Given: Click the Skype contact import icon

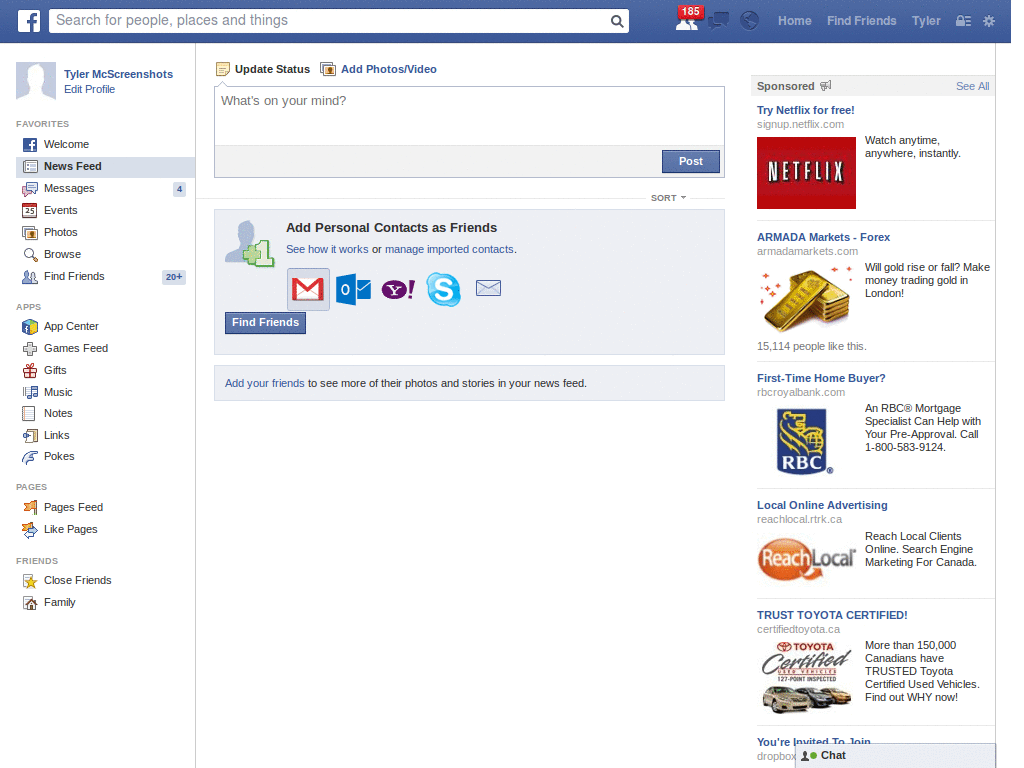Looking at the screenshot, I should [x=443, y=289].
